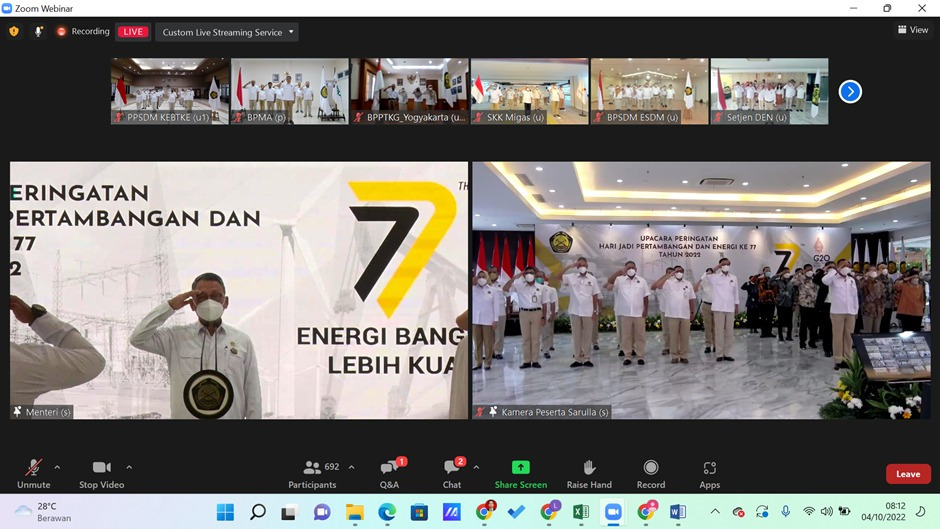Click the Kamera Peserta Sarulla name label
This screenshot has height=529, width=940.
pyautogui.click(x=555, y=412)
